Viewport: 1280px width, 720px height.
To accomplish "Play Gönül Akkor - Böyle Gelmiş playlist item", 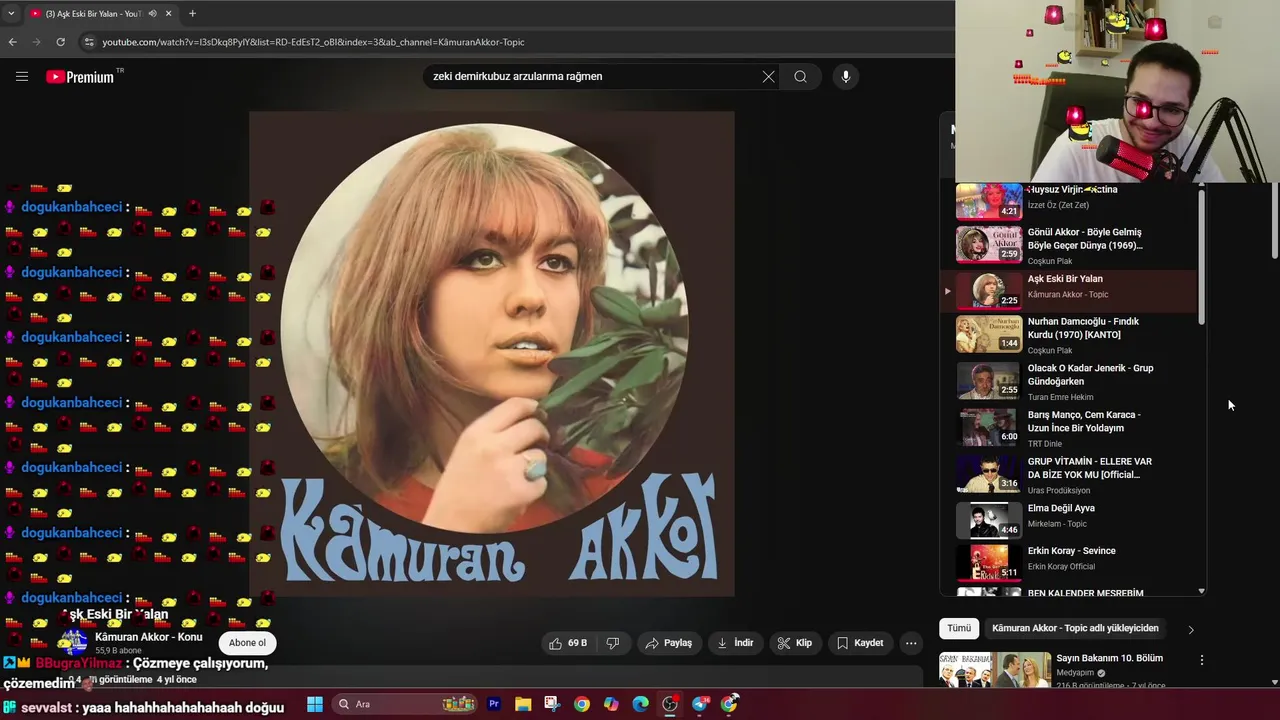I will pyautogui.click(x=1070, y=245).
